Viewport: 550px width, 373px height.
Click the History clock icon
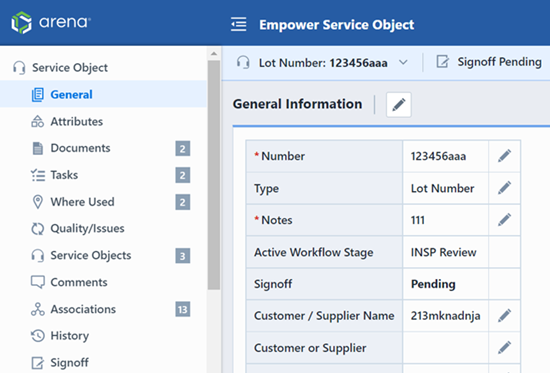tap(38, 336)
